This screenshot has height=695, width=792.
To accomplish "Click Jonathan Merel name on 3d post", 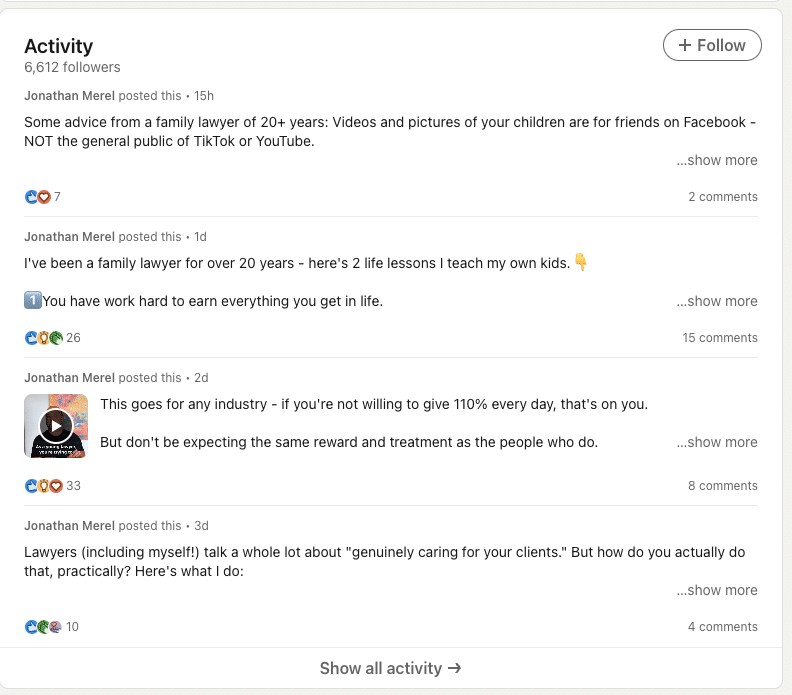I will (70, 525).
